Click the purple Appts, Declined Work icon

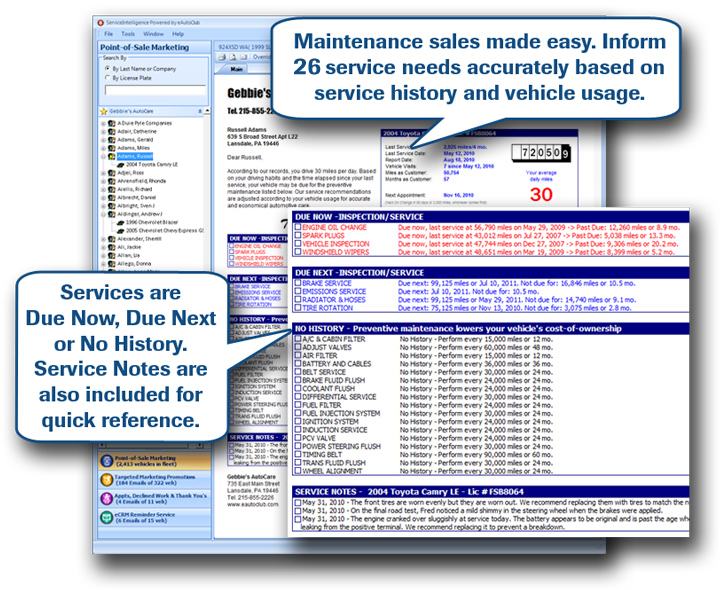(x=107, y=499)
